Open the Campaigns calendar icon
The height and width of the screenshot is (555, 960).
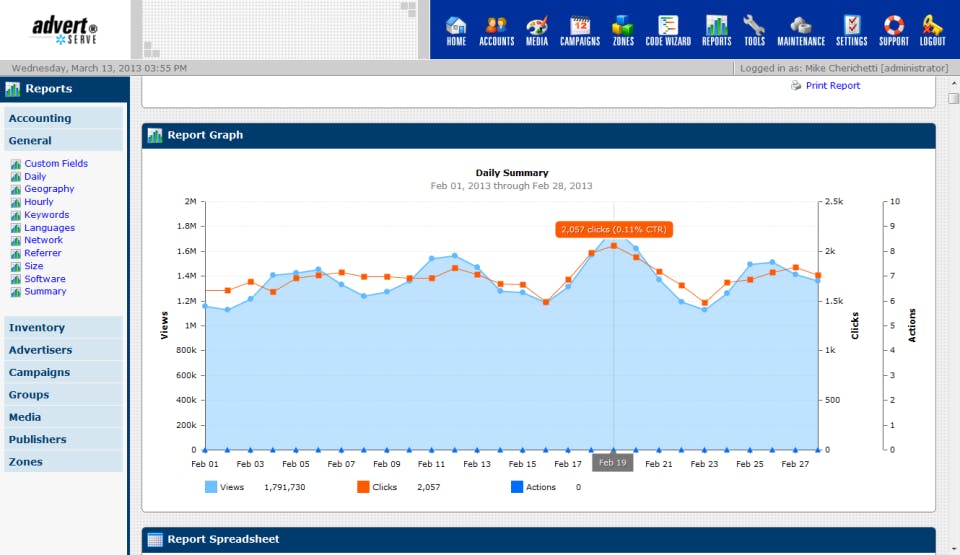point(580,31)
